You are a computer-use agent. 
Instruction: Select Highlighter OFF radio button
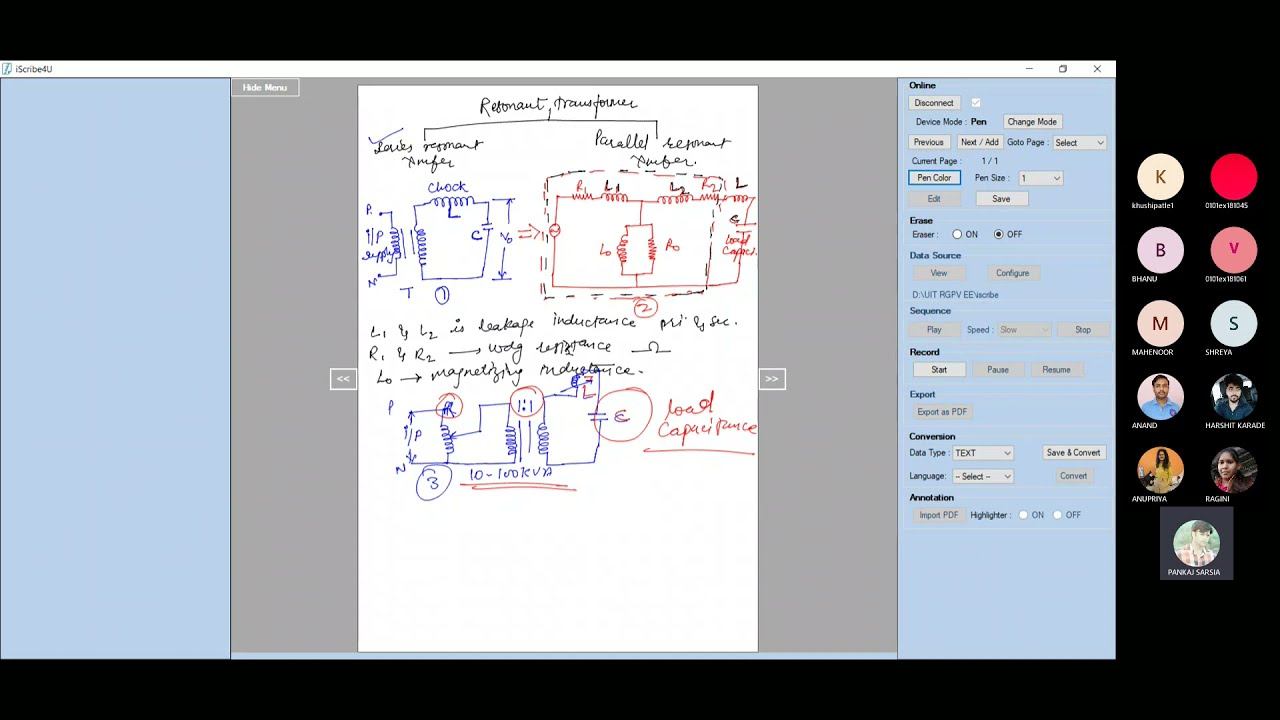tap(1057, 515)
